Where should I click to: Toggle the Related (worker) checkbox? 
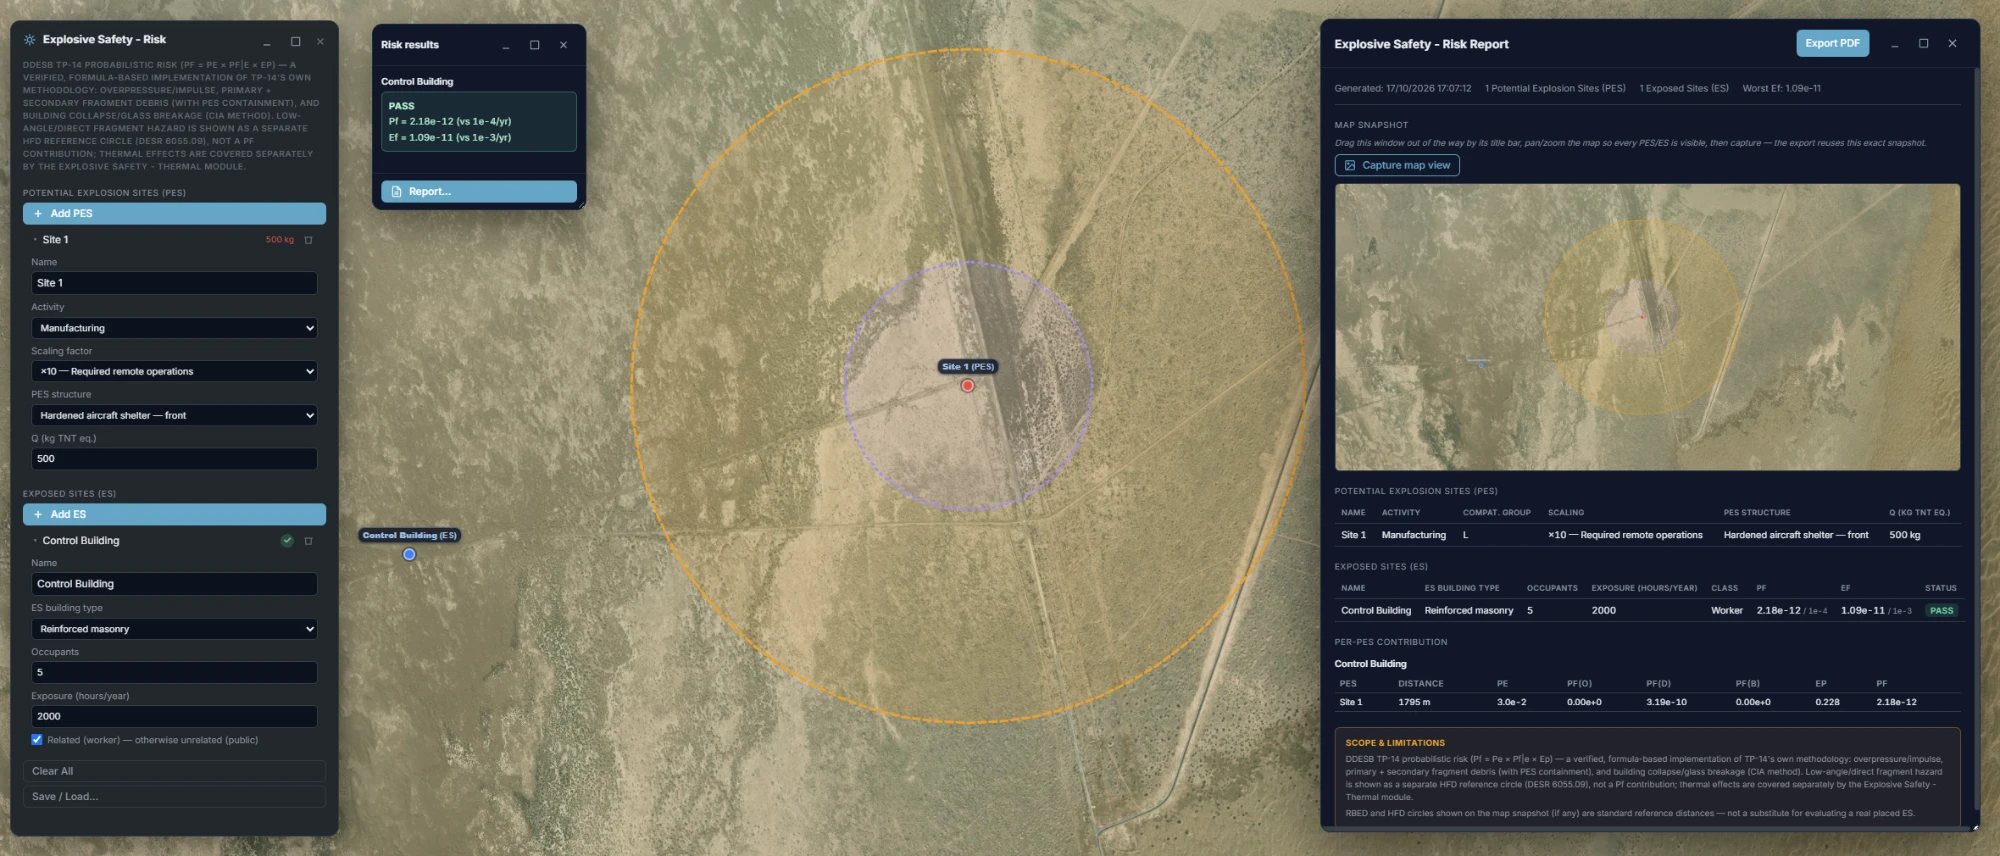(37, 740)
